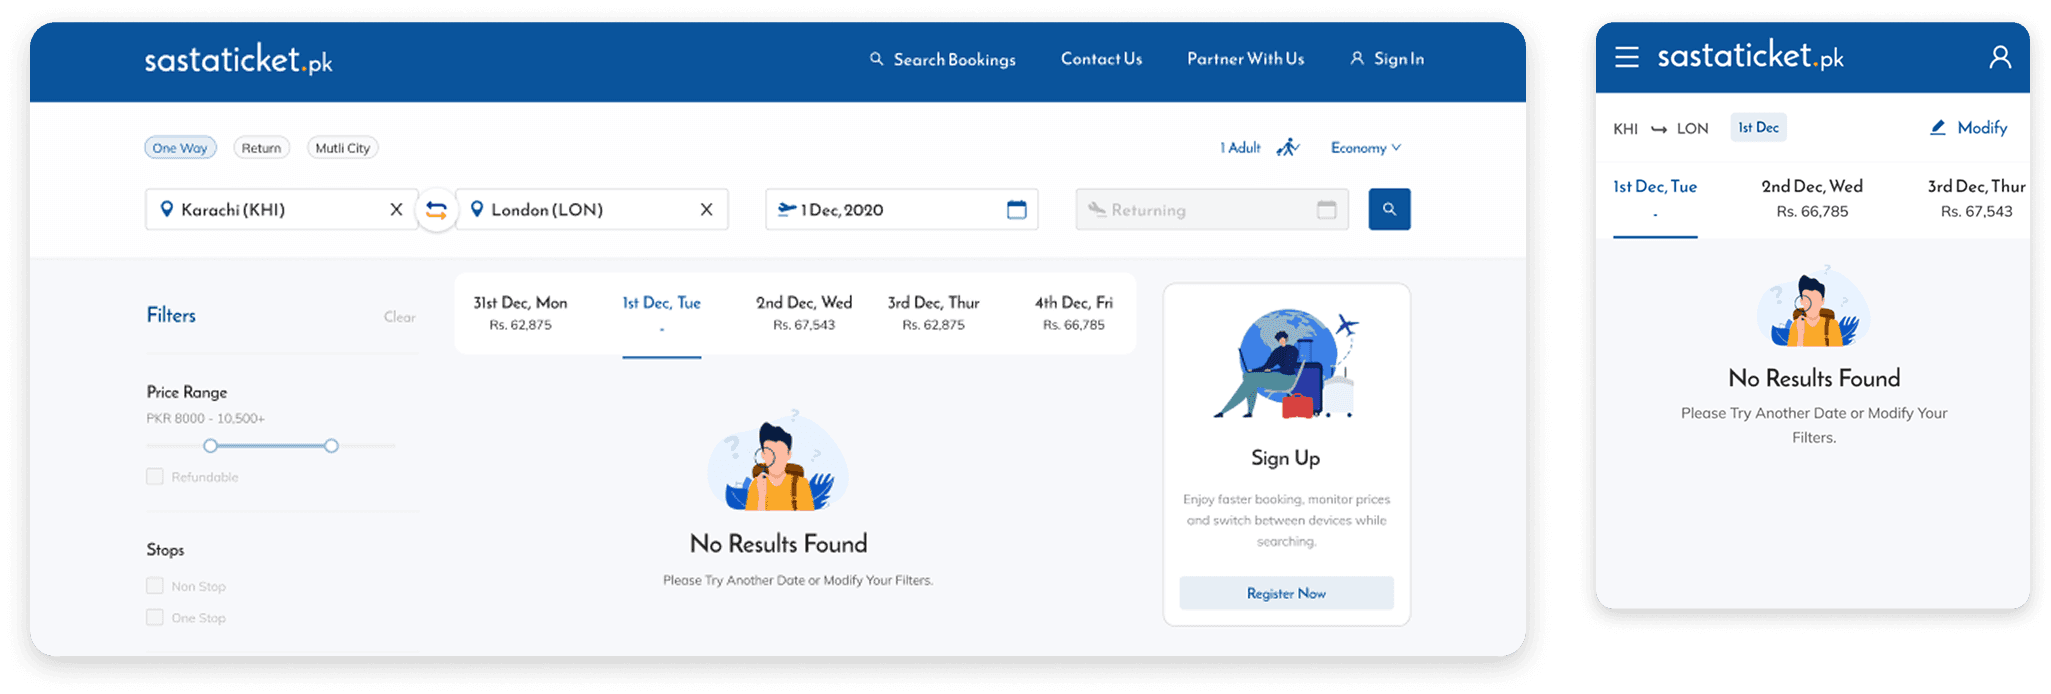Click the mobile user profile icon
The width and height of the screenshot is (2051, 694).
point(1999,57)
